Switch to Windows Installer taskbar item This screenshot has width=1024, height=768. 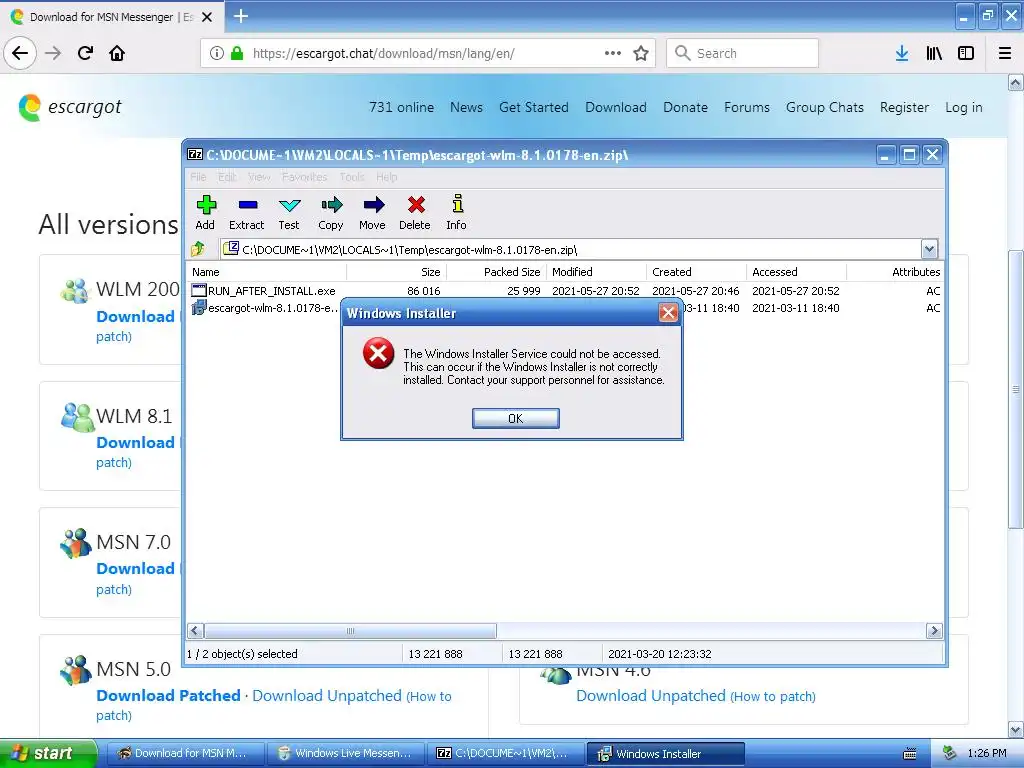click(665, 754)
